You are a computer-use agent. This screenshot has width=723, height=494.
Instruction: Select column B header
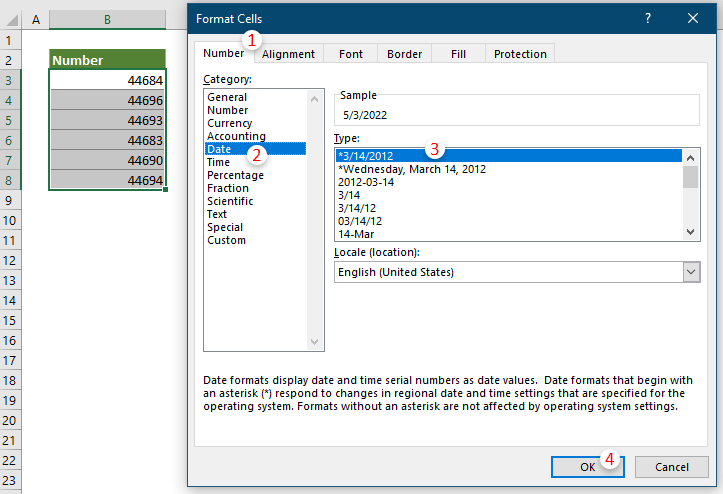point(107,19)
